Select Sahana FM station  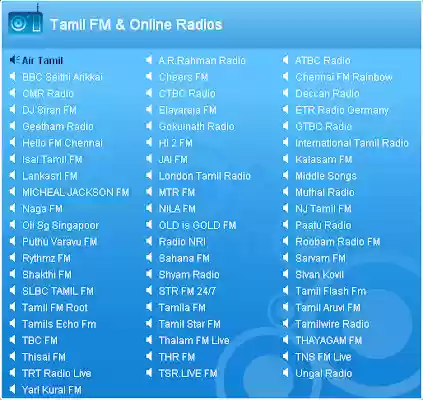pyautogui.click(x=184, y=258)
